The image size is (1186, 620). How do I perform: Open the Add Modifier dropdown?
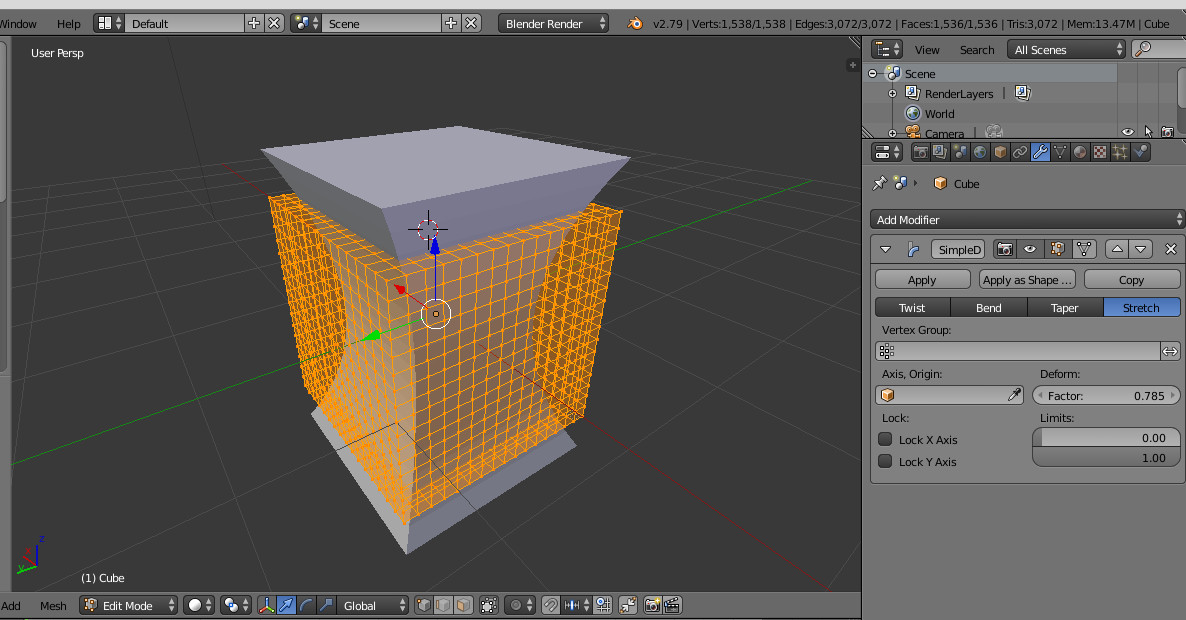(x=1026, y=219)
